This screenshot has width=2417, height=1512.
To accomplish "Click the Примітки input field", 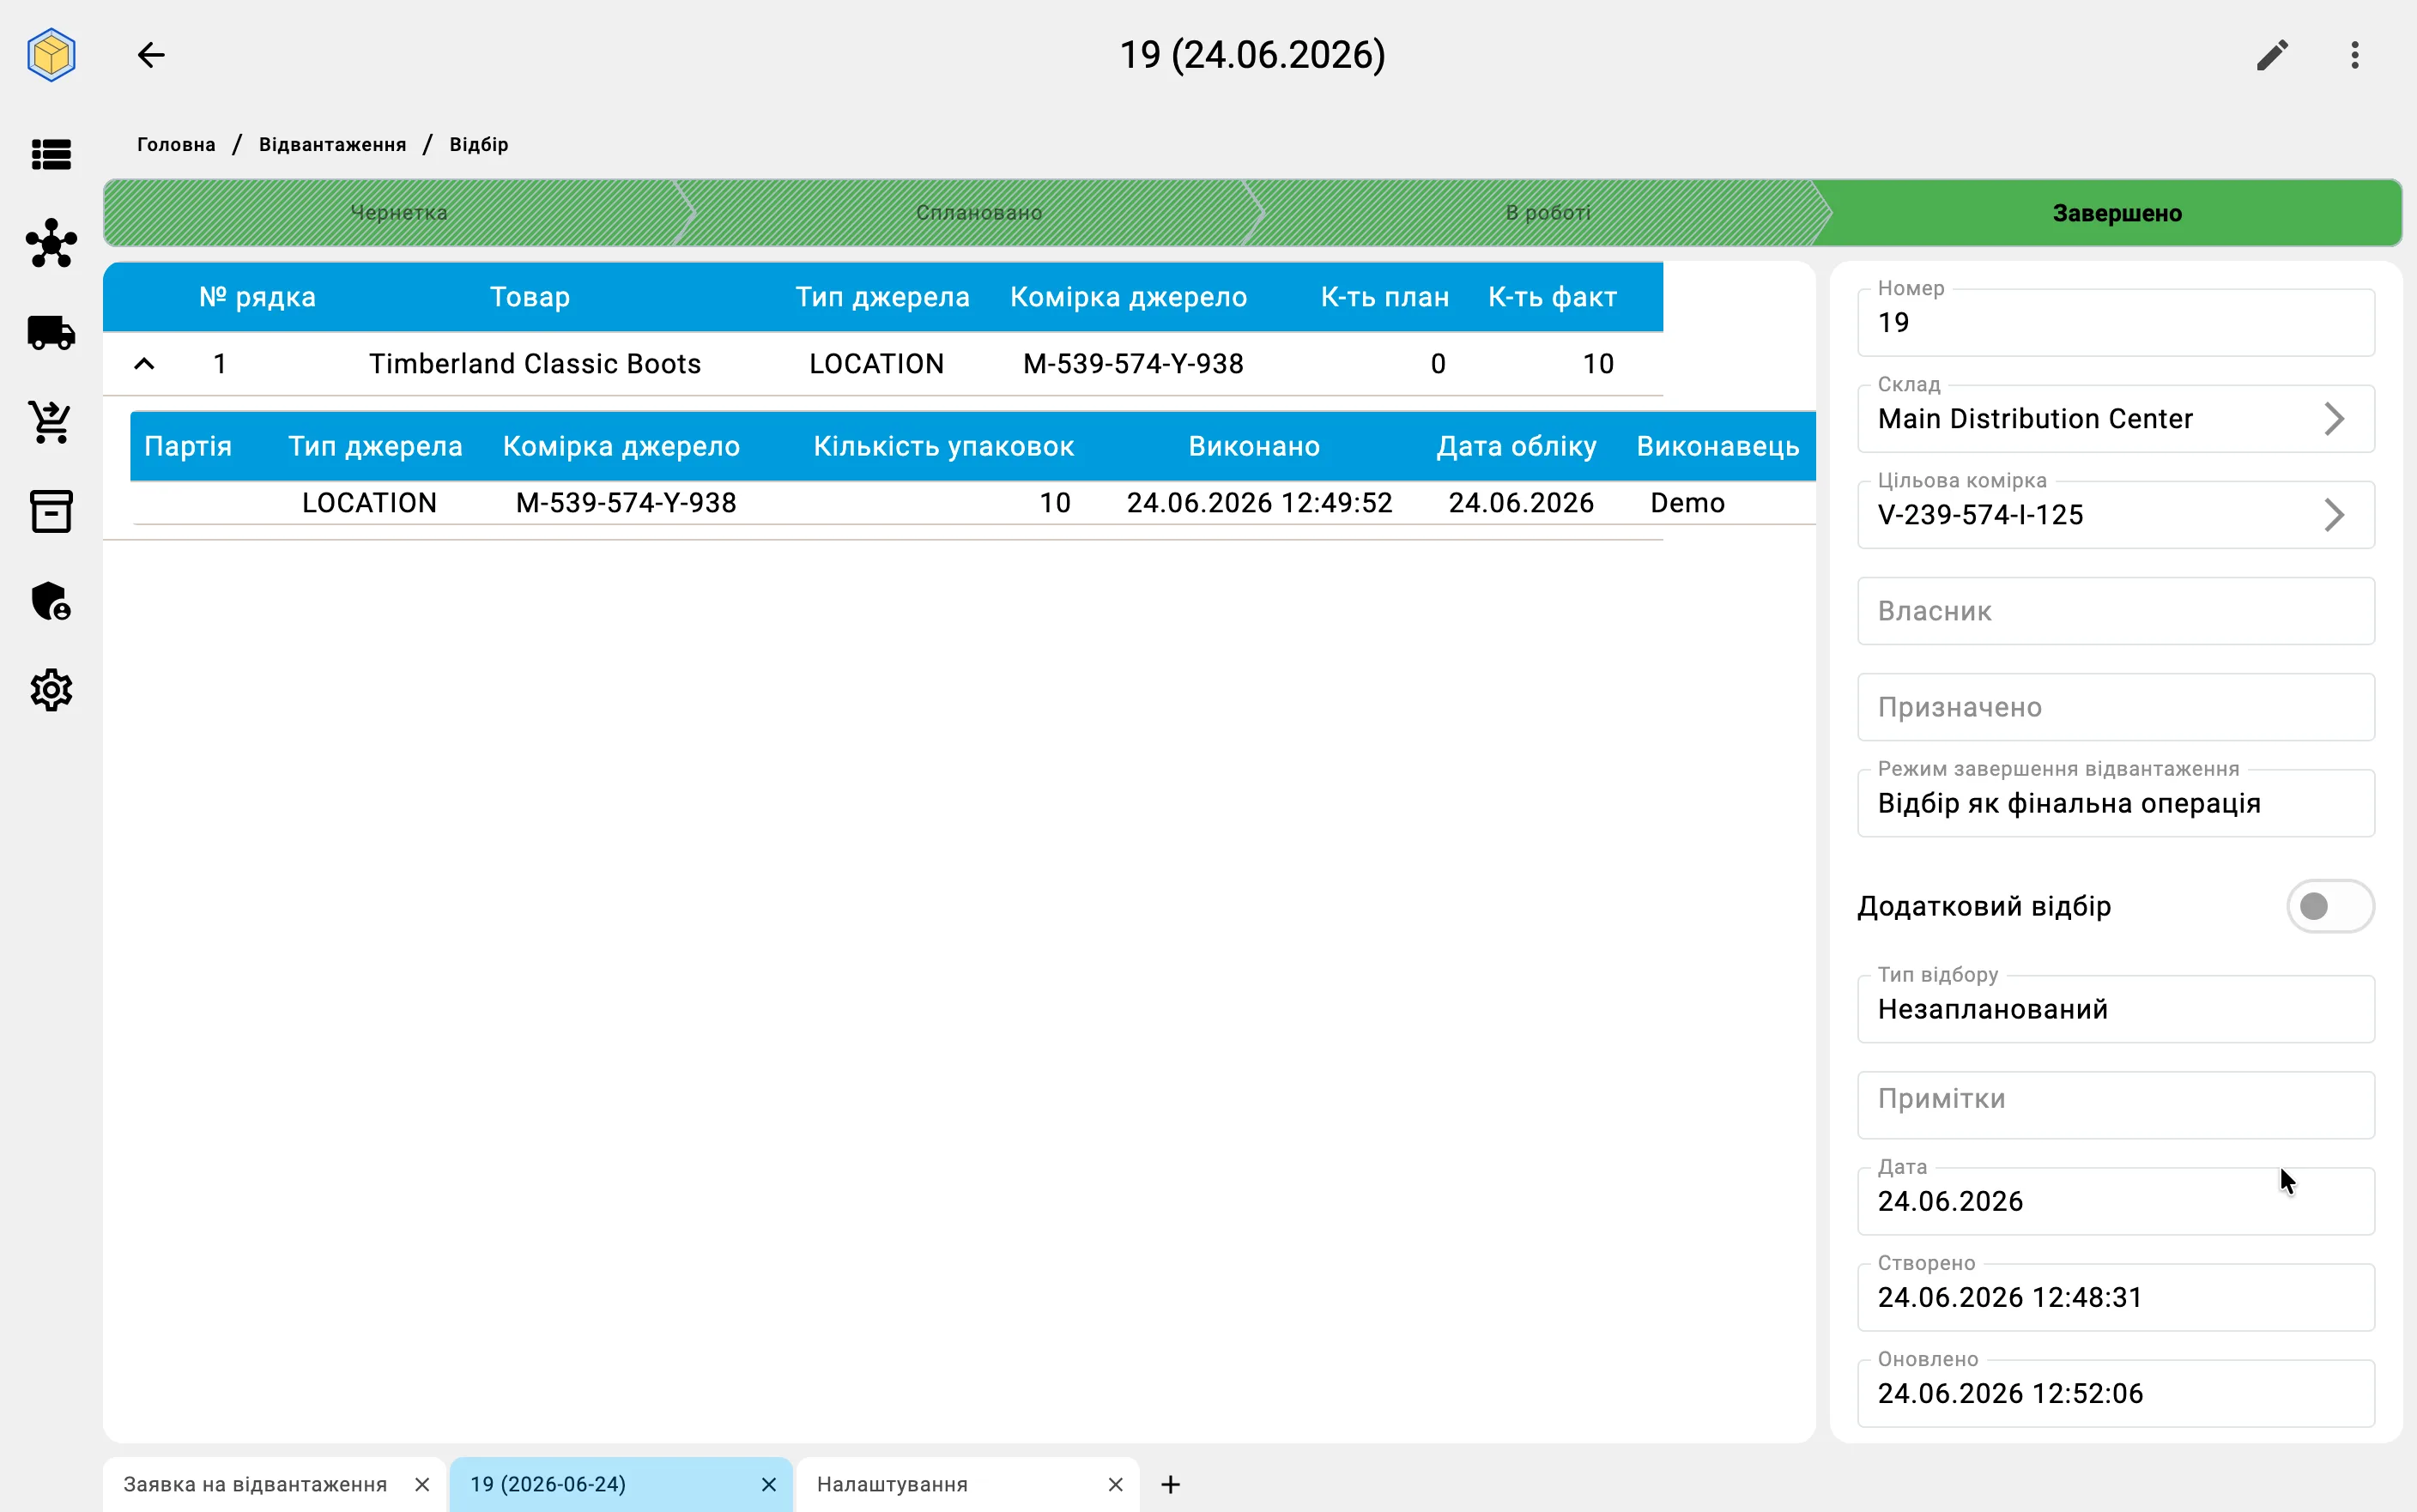I will (x=2115, y=1105).
